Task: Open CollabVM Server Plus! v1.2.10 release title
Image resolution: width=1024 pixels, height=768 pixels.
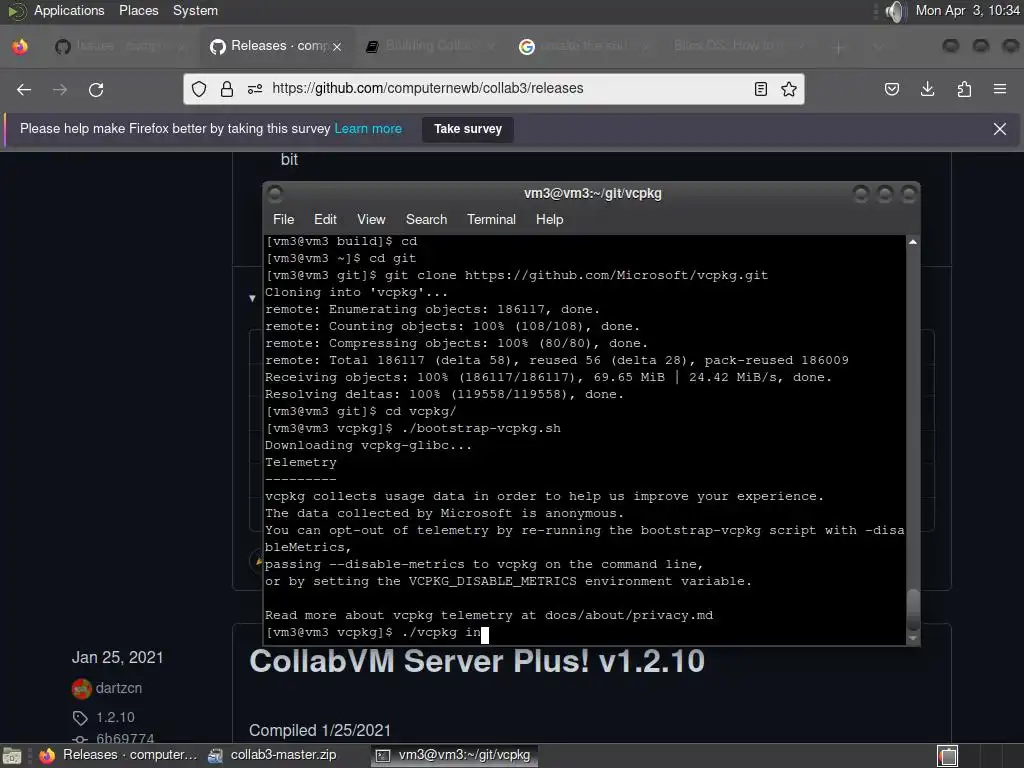Action: point(477,661)
